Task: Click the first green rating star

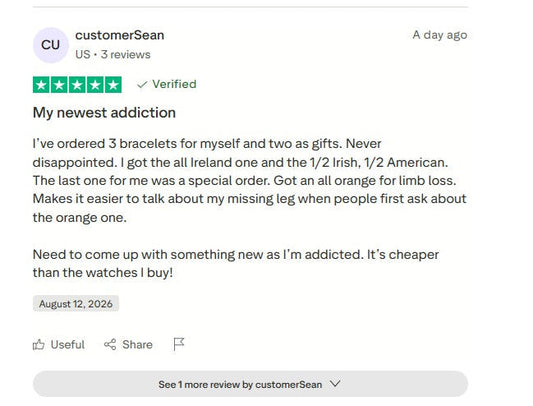Action: tap(41, 85)
